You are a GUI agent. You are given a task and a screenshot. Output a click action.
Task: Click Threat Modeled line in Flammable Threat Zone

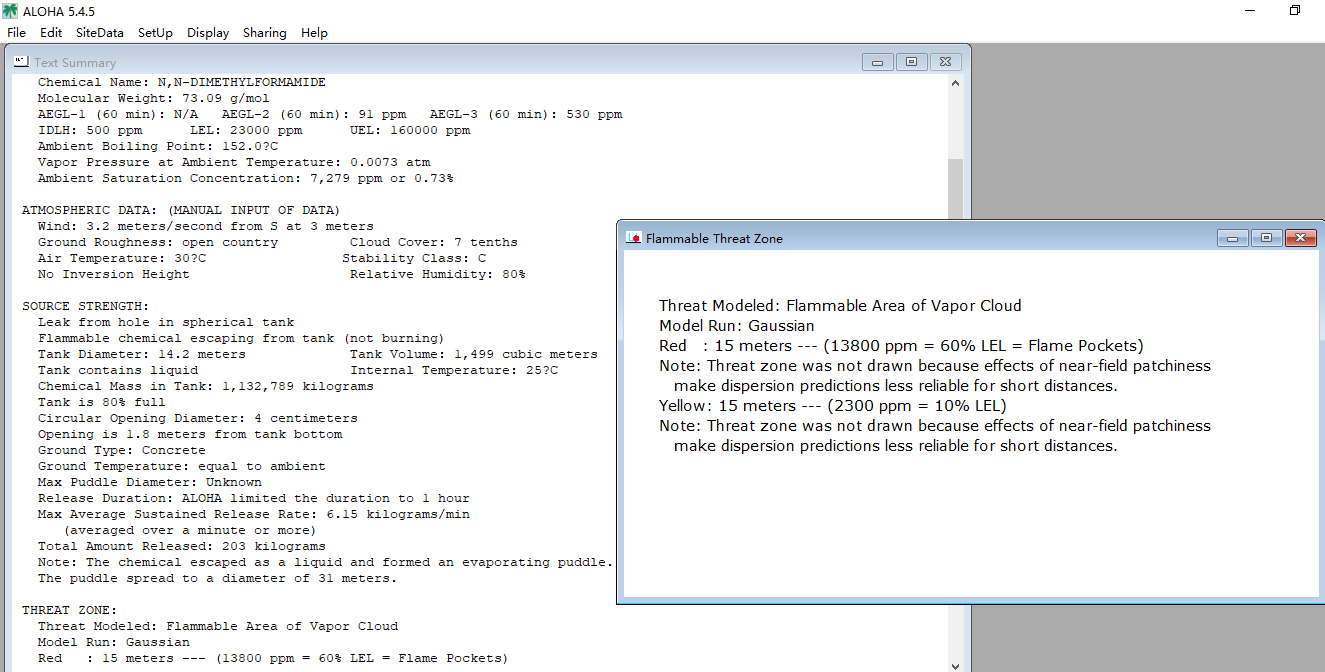point(840,305)
